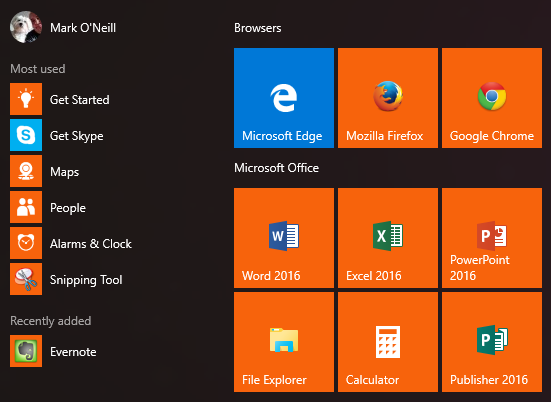Click the Recently added section heading
The image size is (551, 402).
point(51,321)
